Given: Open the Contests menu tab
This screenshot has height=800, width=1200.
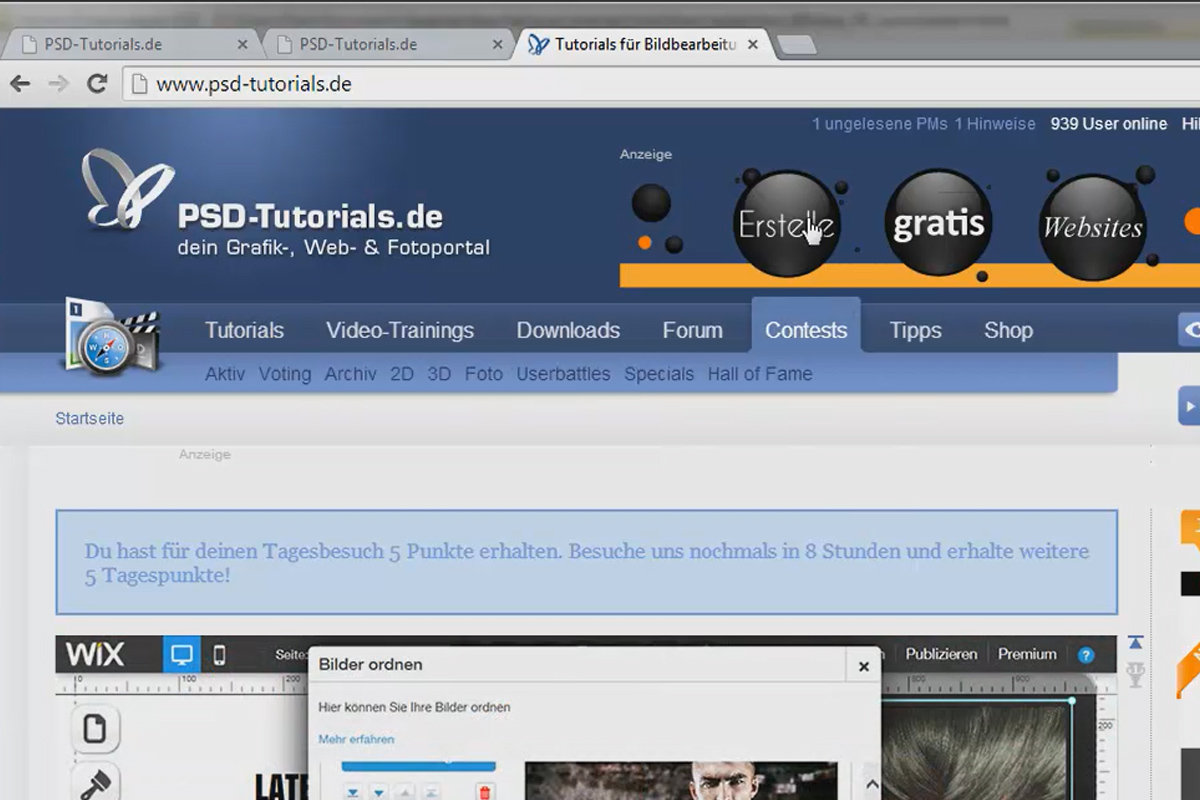Looking at the screenshot, I should click(806, 329).
